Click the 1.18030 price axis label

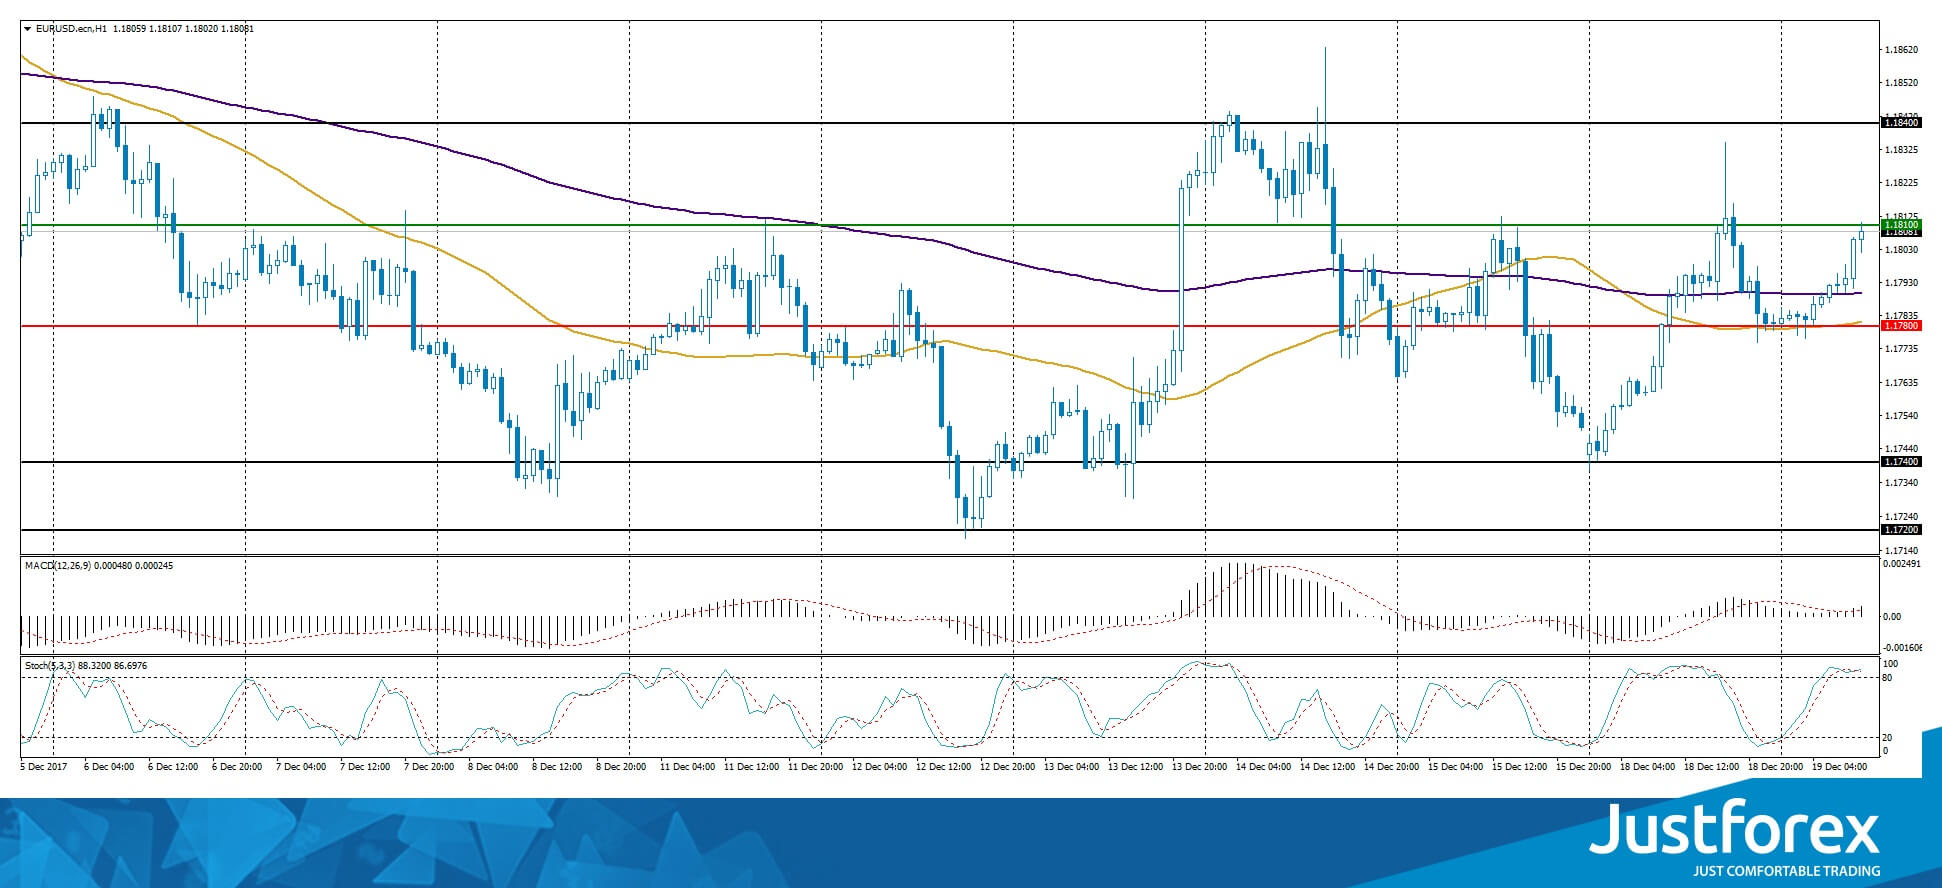click(1901, 250)
